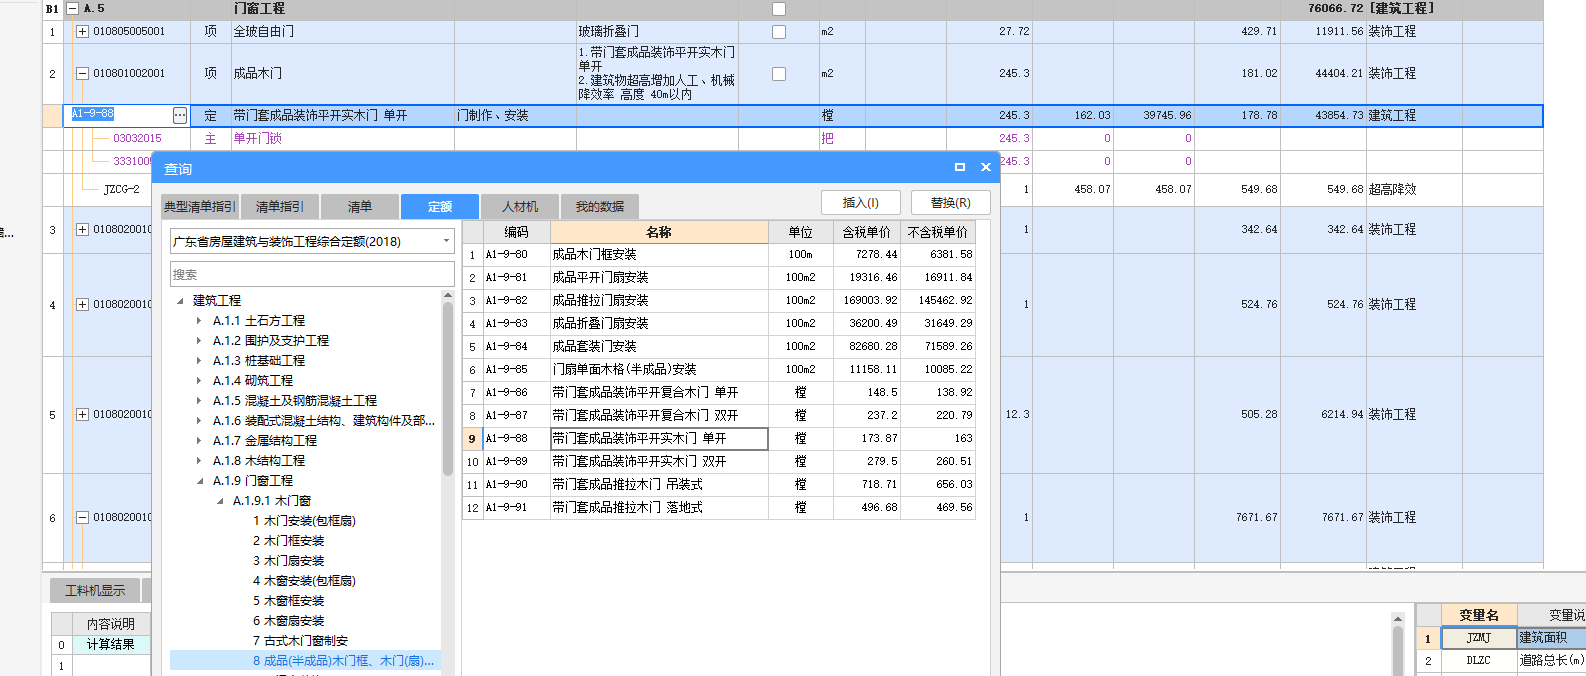This screenshot has height=676, width=1586.
Task: Select tree item 2 木门框安装
Action: click(288, 541)
